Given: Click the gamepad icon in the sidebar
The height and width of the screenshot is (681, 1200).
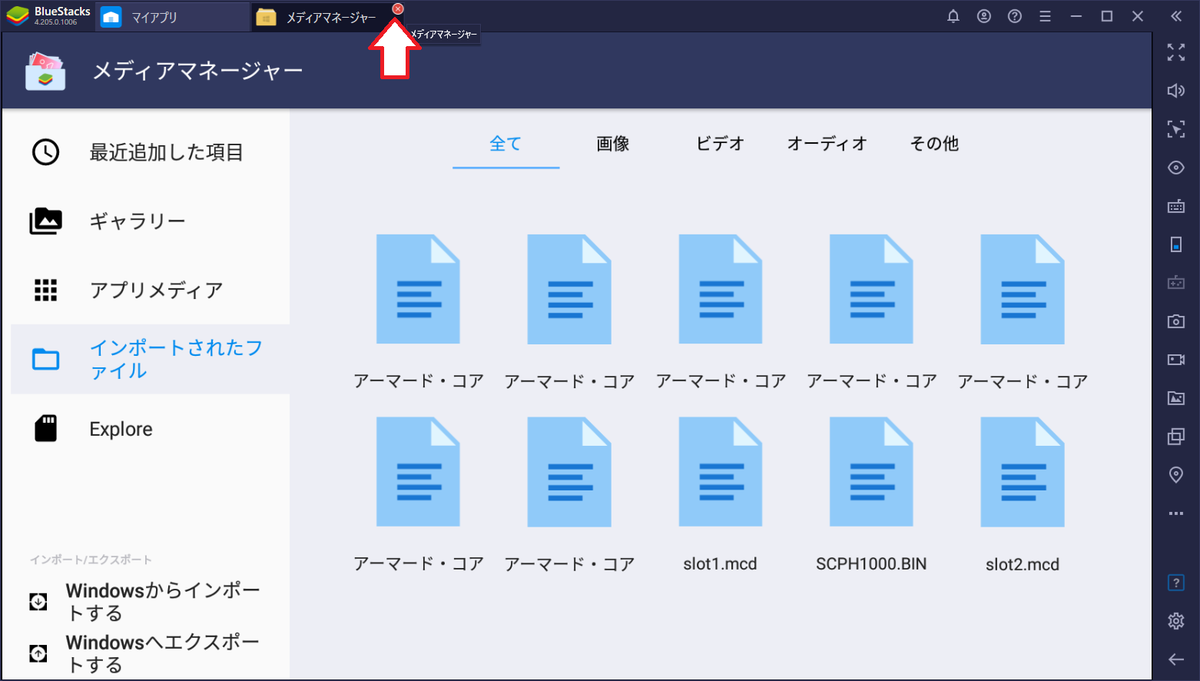Looking at the screenshot, I should [1176, 282].
